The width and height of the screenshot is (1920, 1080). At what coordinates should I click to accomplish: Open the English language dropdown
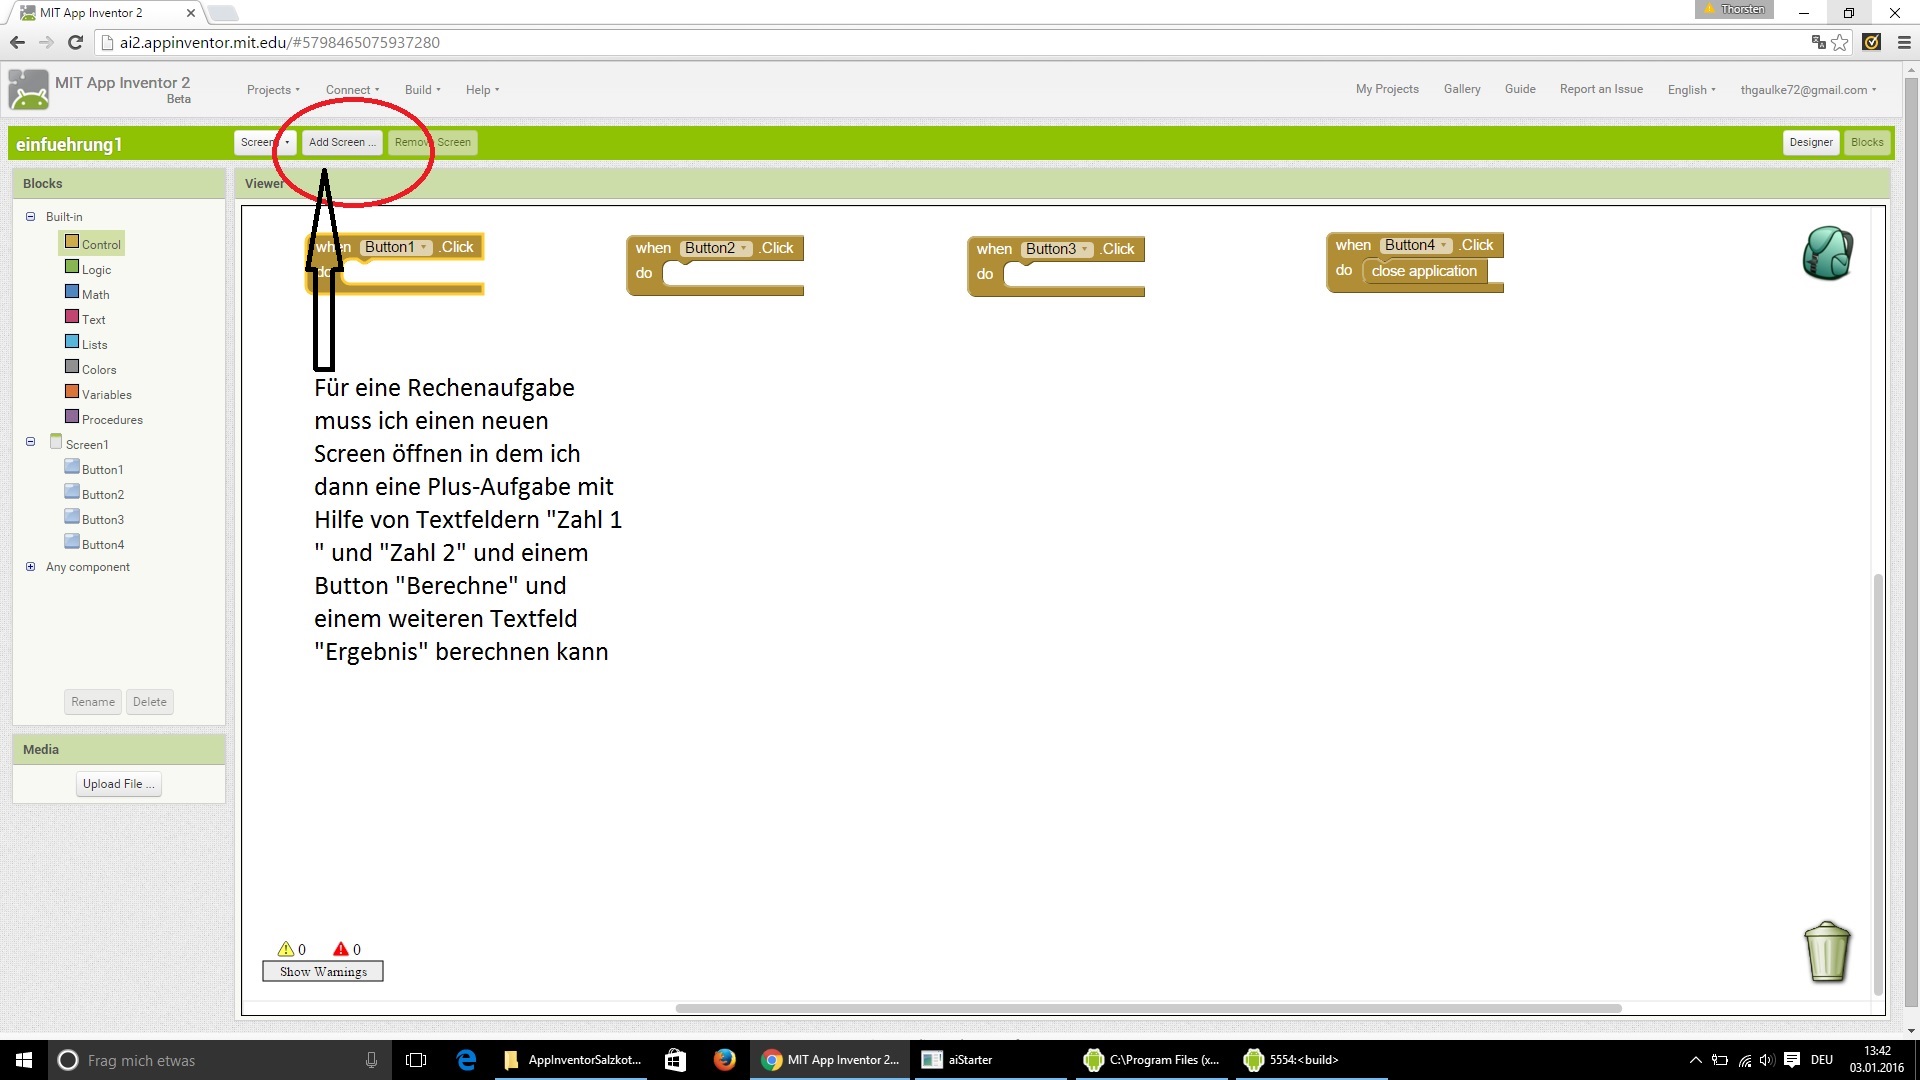coord(1691,90)
